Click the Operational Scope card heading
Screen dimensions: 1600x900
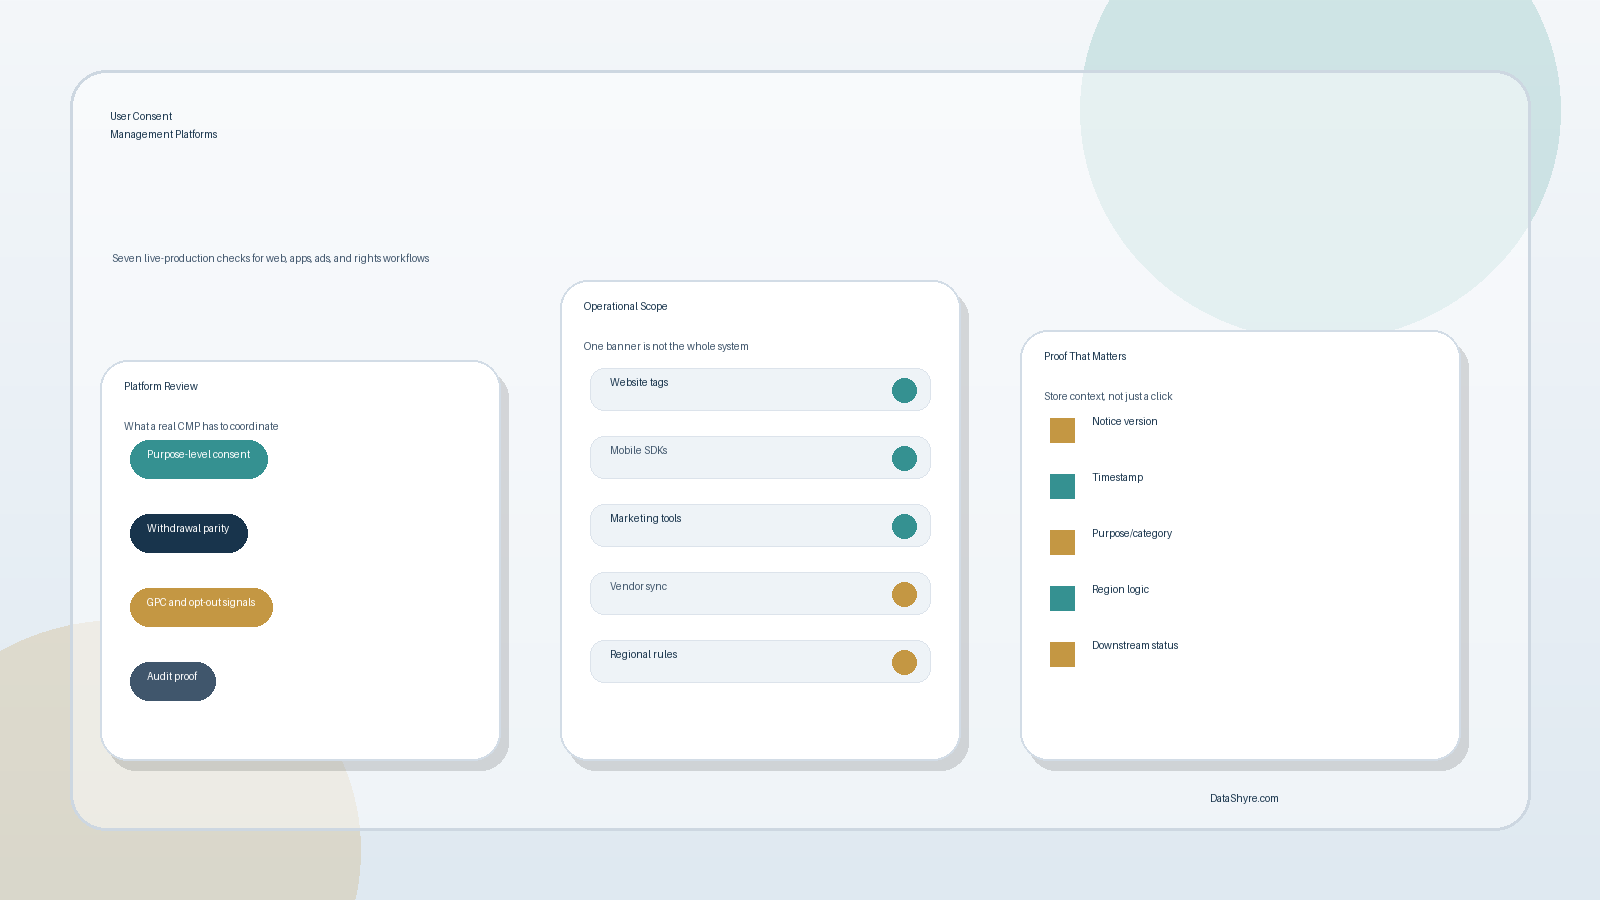(625, 306)
